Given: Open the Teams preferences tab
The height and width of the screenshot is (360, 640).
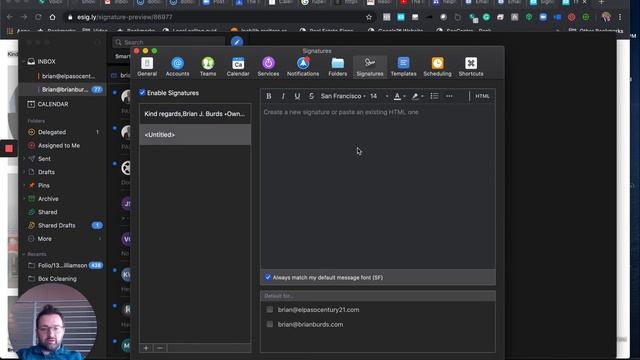Looking at the screenshot, I should [208, 67].
